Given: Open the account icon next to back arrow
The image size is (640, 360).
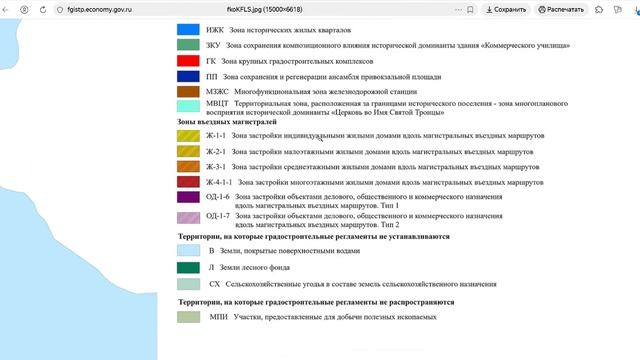Looking at the screenshot, I should pos(24,9).
